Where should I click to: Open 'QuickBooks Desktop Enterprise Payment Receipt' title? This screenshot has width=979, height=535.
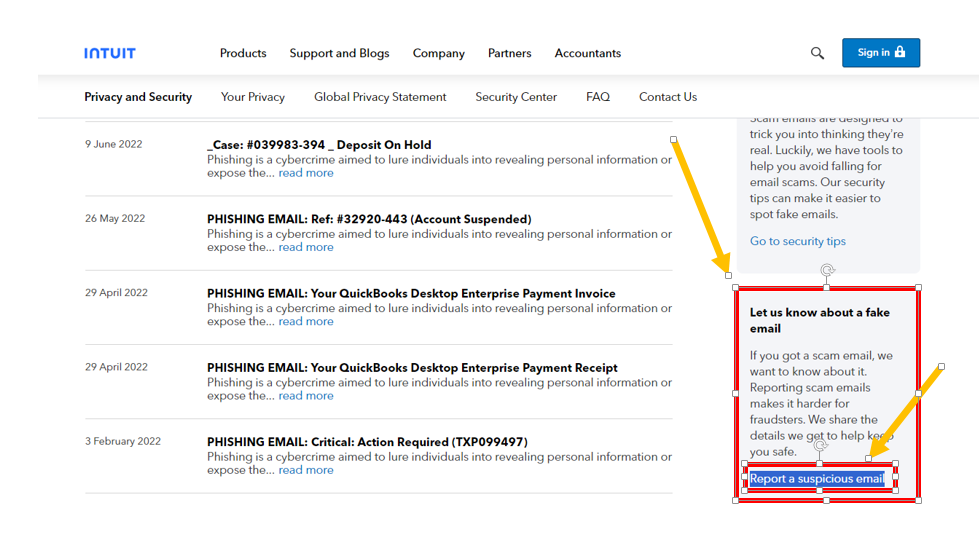pyautogui.click(x=412, y=368)
